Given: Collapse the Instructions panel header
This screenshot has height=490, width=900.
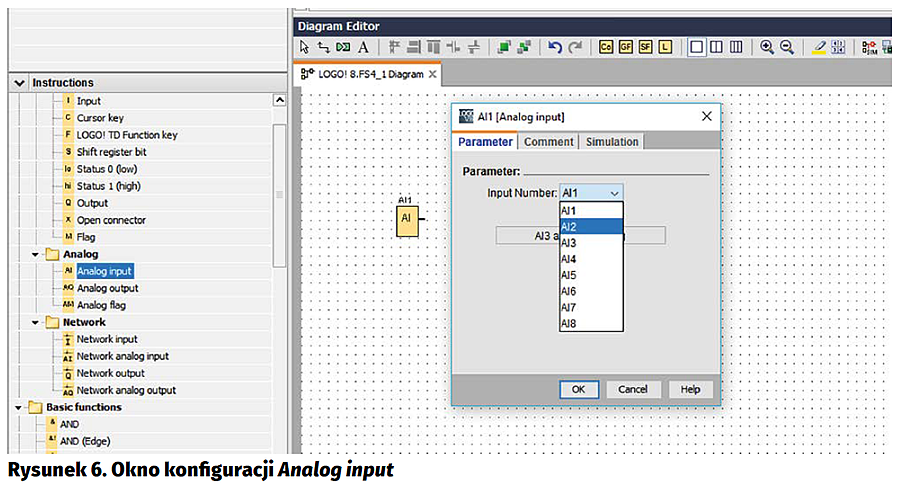Looking at the screenshot, I should pyautogui.click(x=20, y=83).
